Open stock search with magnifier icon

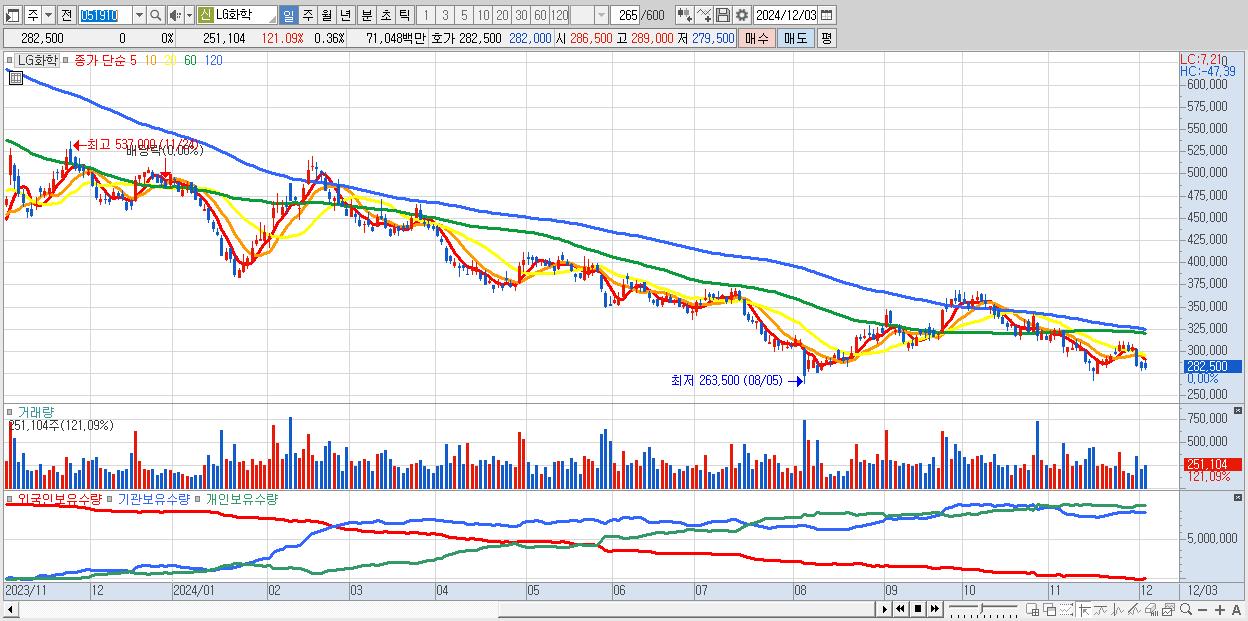coord(156,15)
